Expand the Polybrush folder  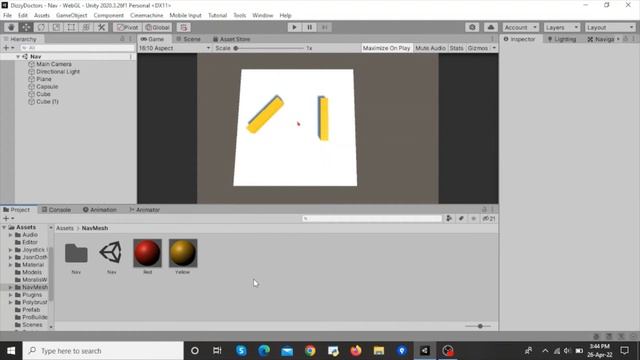pyautogui.click(x=11, y=302)
